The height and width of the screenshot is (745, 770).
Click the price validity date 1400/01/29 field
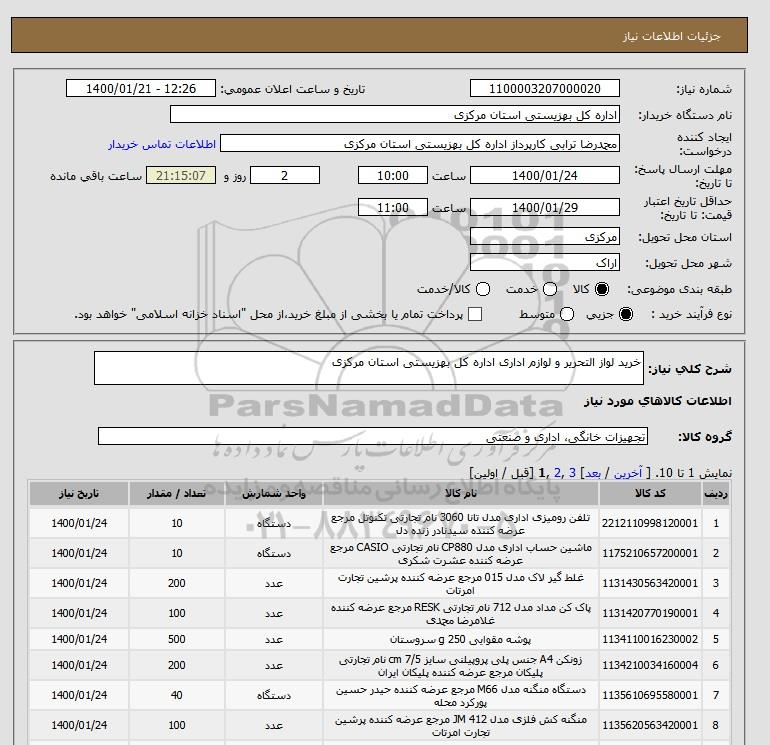pos(545,207)
